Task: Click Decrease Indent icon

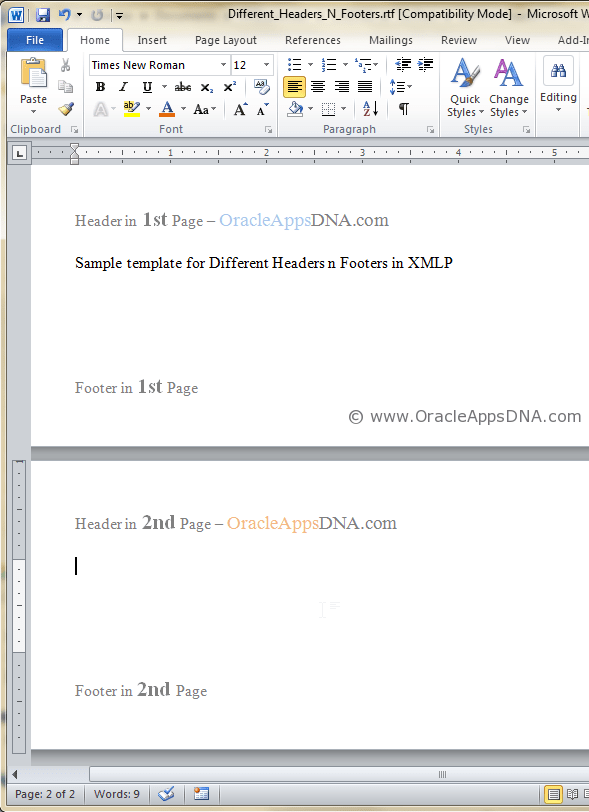Action: pyautogui.click(x=403, y=65)
